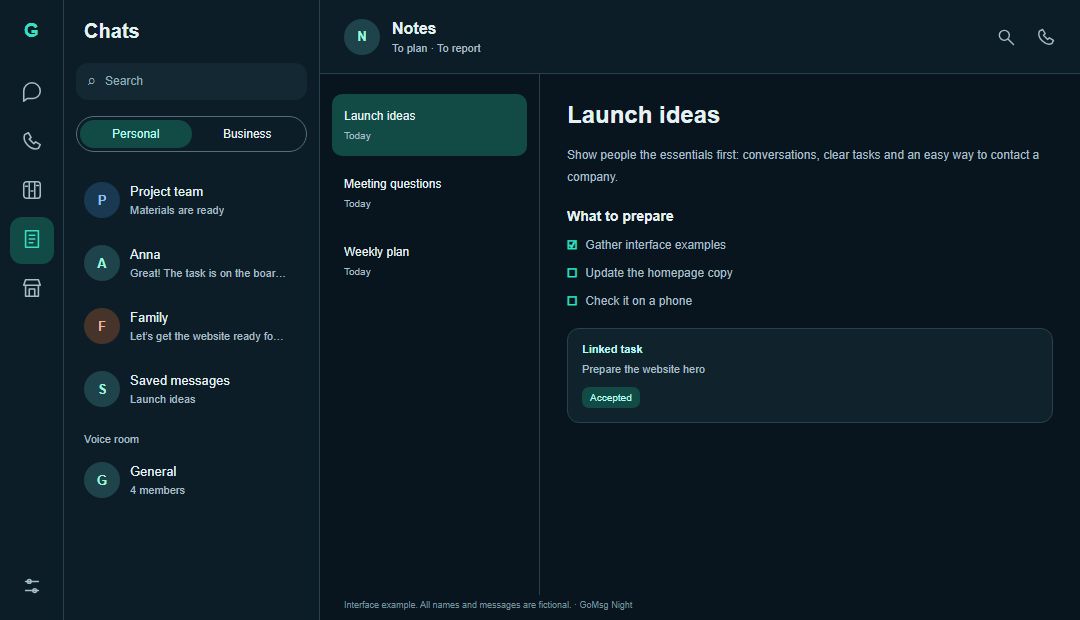Open the store icon in sidebar
The image size is (1080, 620).
click(32, 288)
